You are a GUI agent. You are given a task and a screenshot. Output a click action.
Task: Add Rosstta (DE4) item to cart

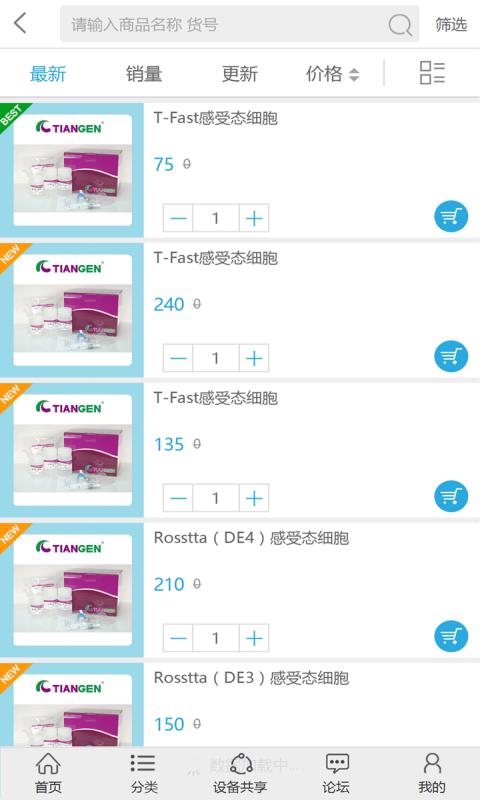click(x=451, y=636)
